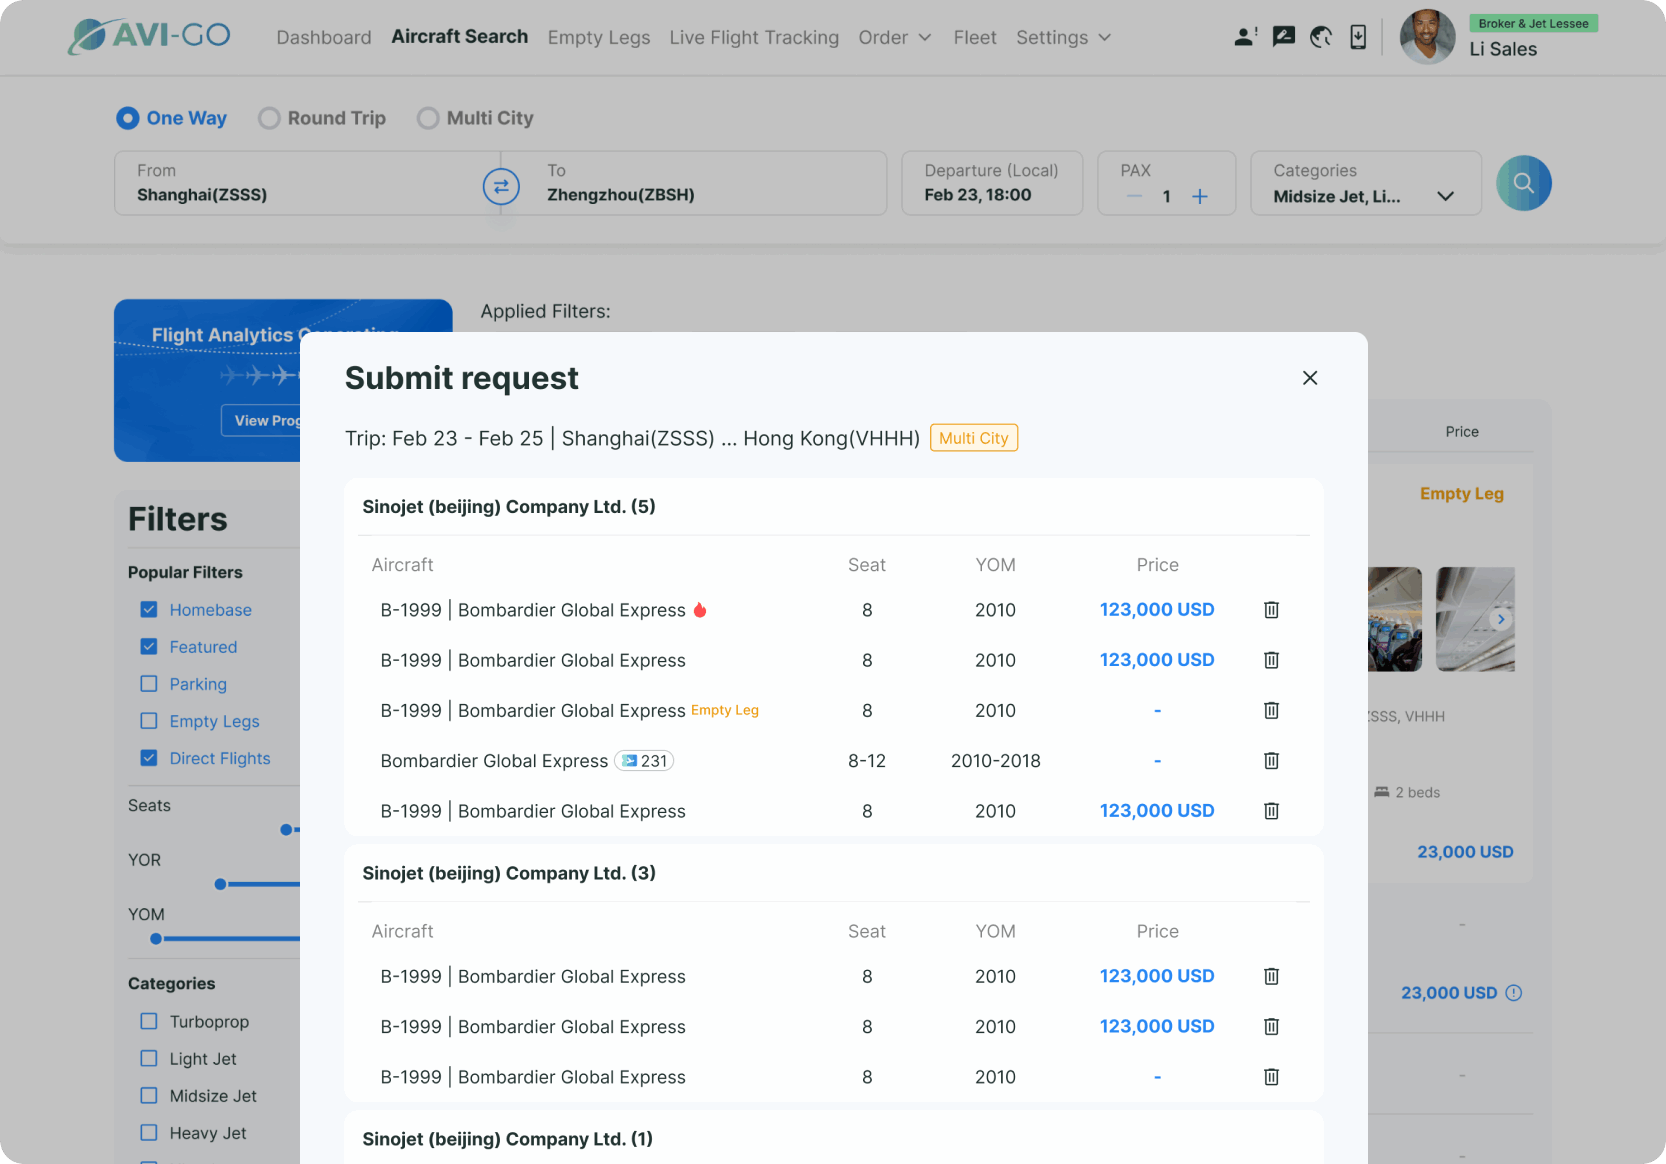The height and width of the screenshot is (1164, 1666).
Task: Open the Departure date picker
Action: pos(992,183)
